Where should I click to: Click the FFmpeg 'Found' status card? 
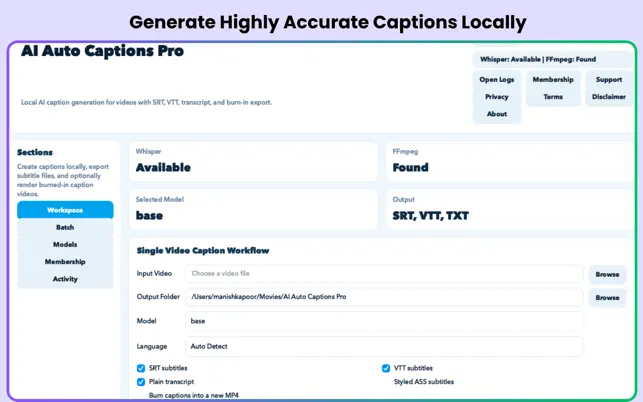pyautogui.click(x=510, y=162)
